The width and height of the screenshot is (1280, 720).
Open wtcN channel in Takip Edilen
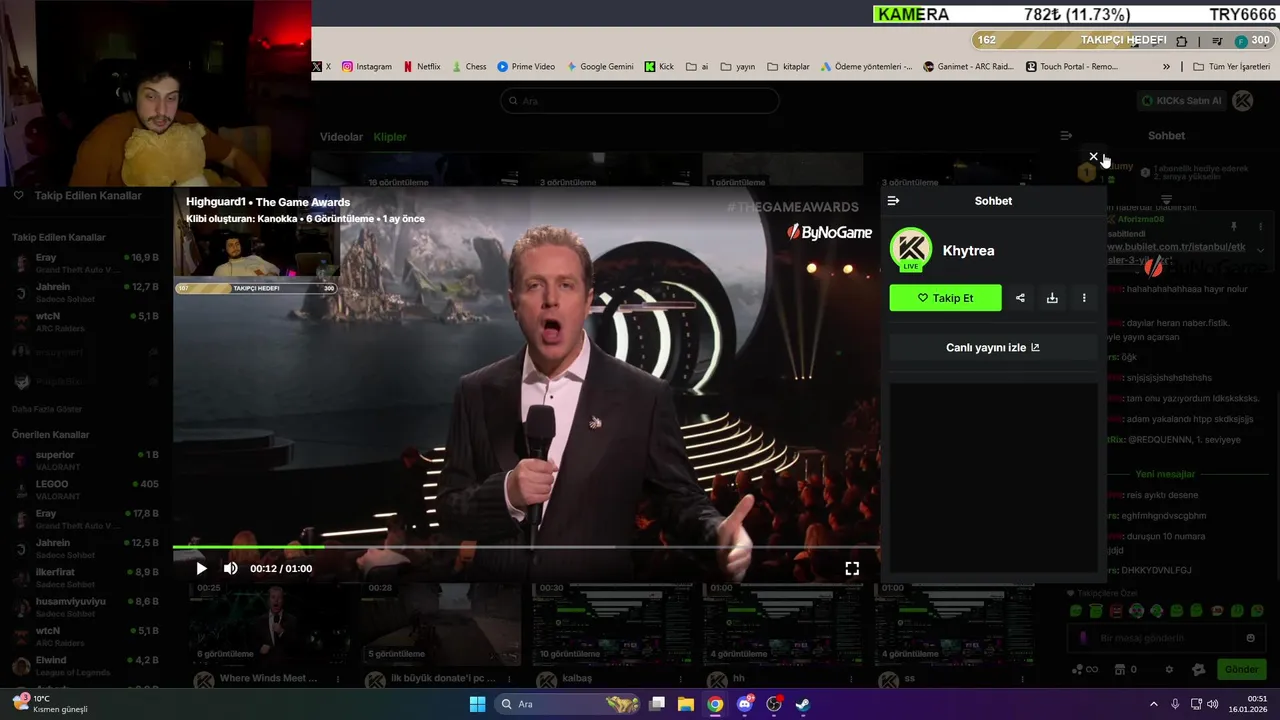[85, 322]
